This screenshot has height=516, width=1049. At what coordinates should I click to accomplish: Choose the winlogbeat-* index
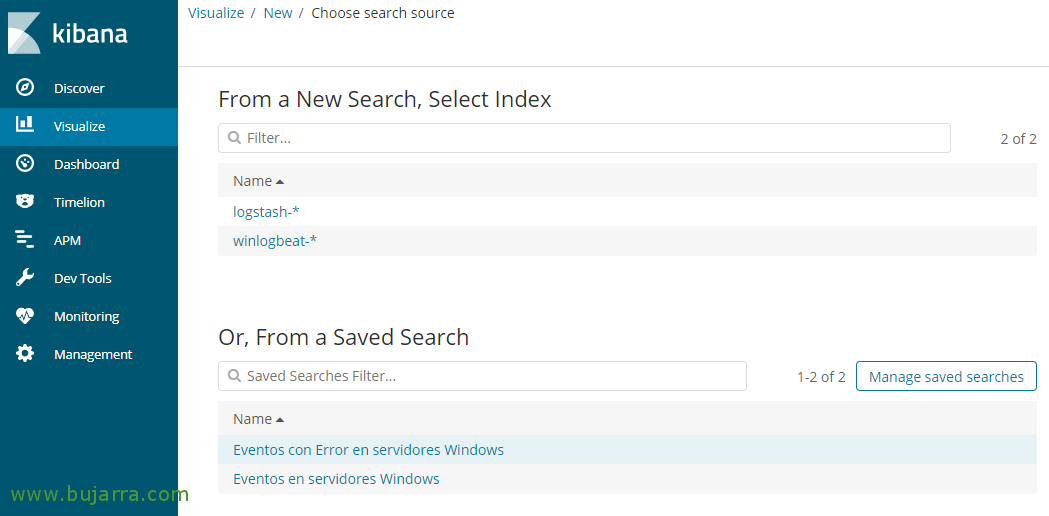[x=275, y=241]
